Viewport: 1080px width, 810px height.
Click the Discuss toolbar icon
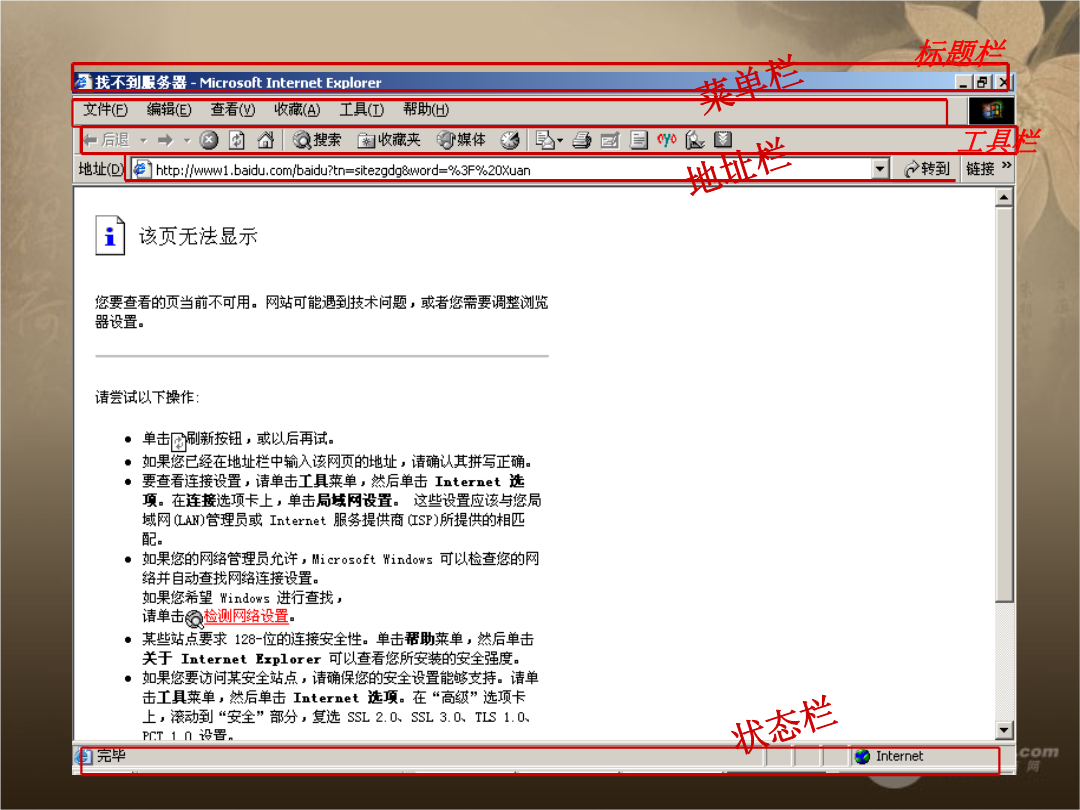tap(639, 141)
